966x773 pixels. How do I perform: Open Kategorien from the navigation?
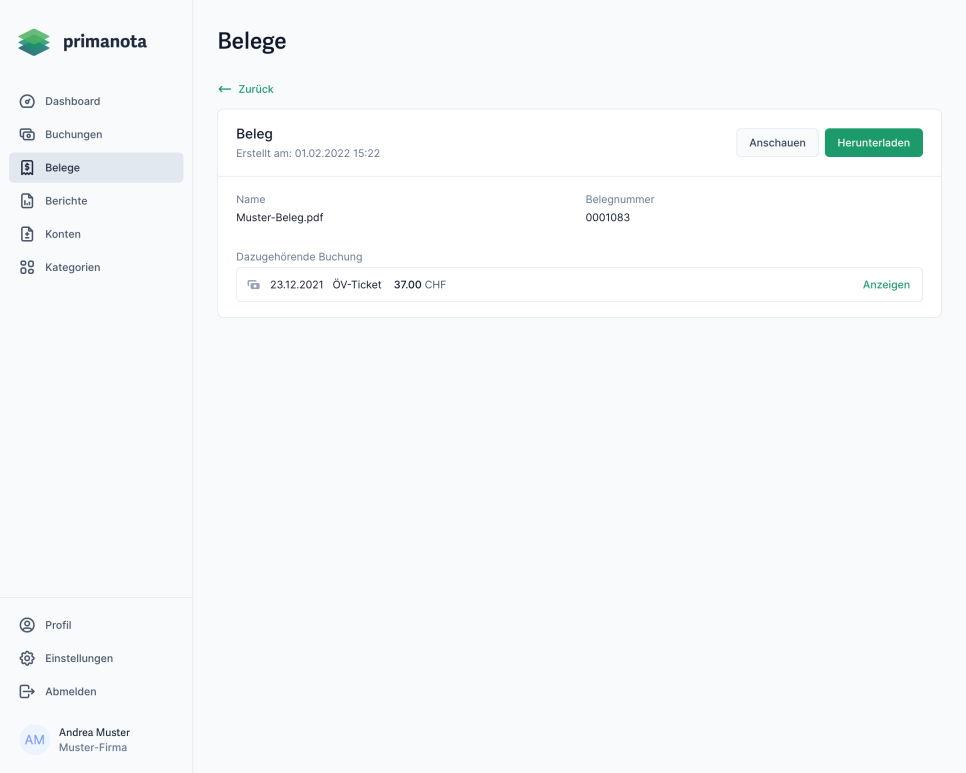tap(72, 267)
